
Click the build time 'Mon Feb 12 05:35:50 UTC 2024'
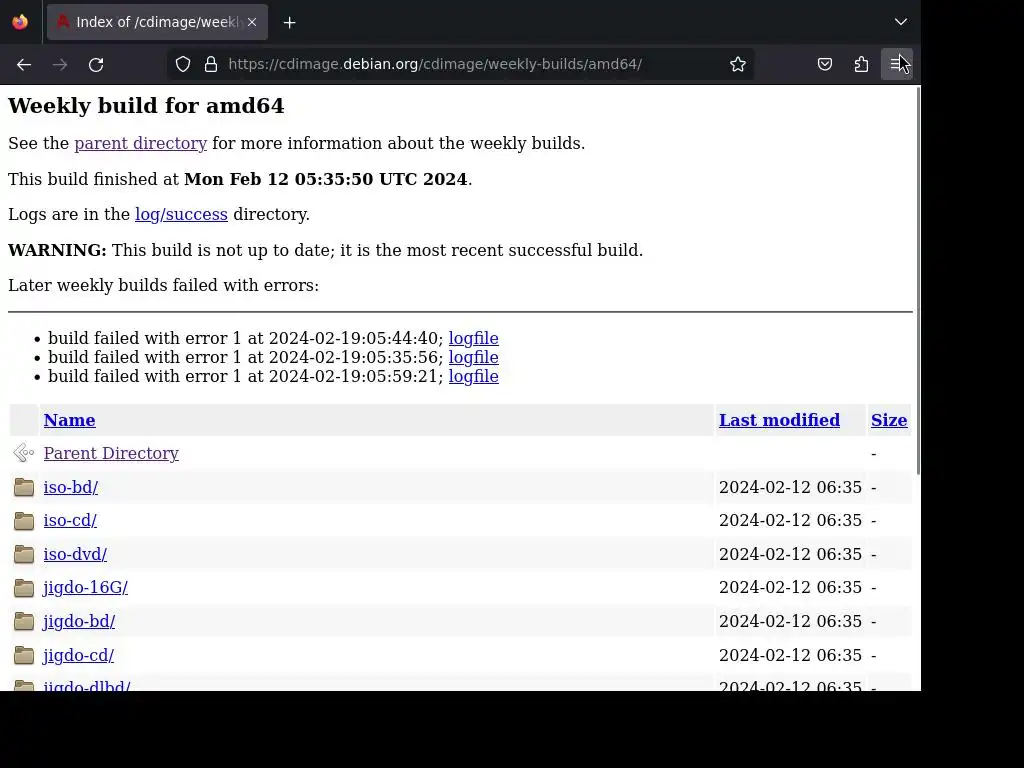326,179
